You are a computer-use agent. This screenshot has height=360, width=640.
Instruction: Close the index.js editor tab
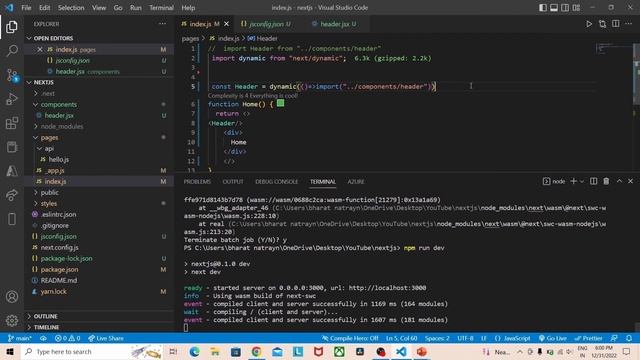click(227, 24)
